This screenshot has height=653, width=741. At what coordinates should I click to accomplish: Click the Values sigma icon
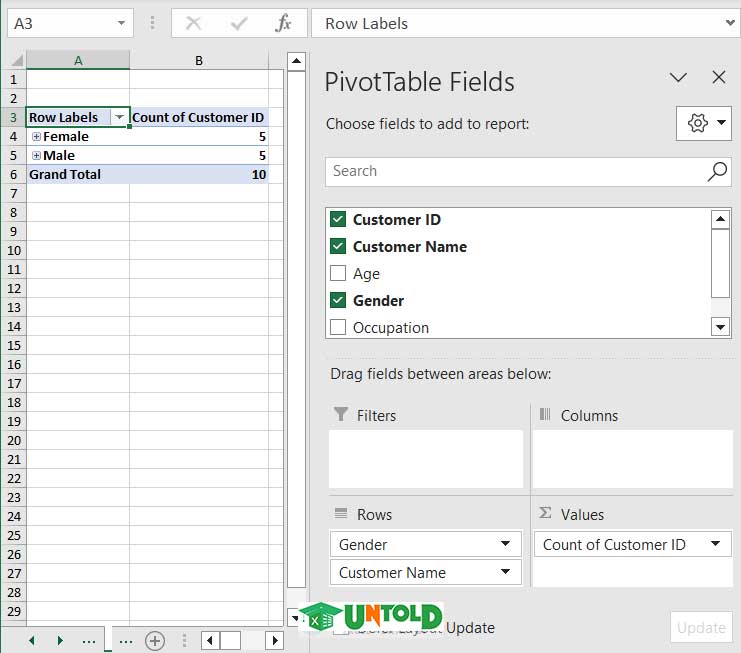coord(545,513)
